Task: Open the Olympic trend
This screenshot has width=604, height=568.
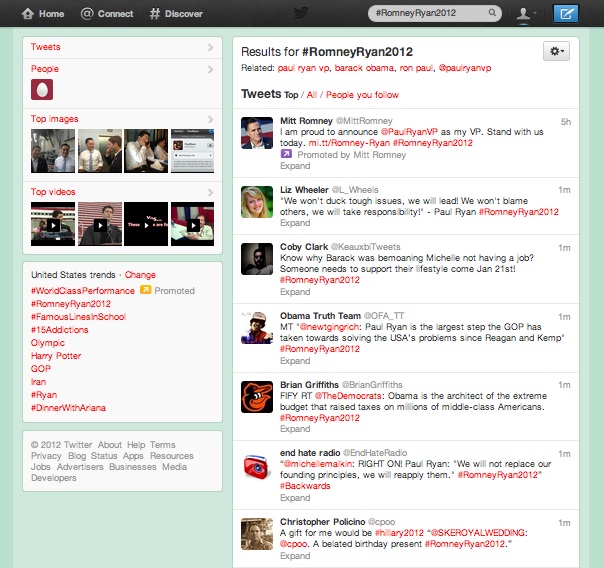Action: (48, 343)
